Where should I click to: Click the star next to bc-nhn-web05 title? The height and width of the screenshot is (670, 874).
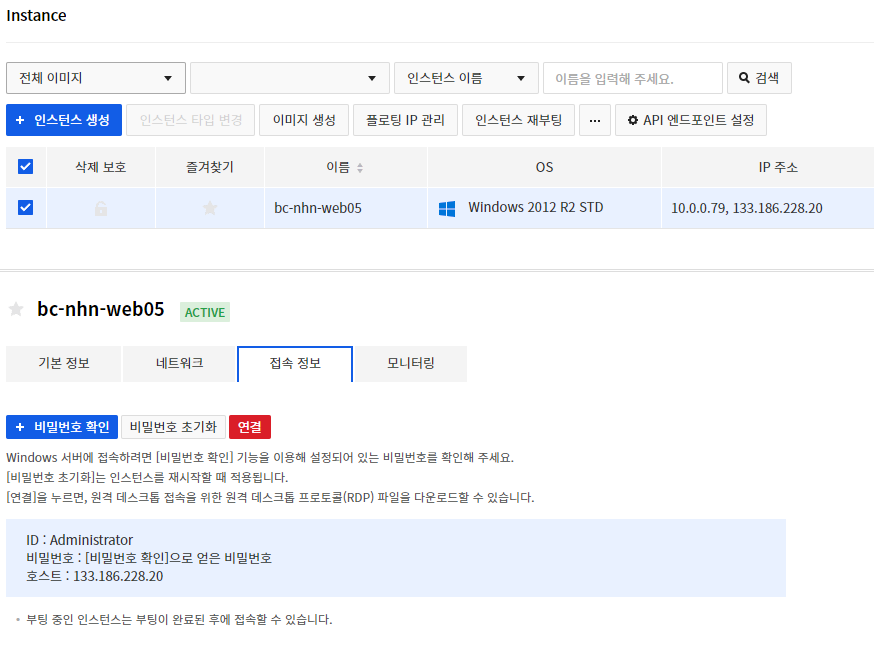click(x=15, y=310)
